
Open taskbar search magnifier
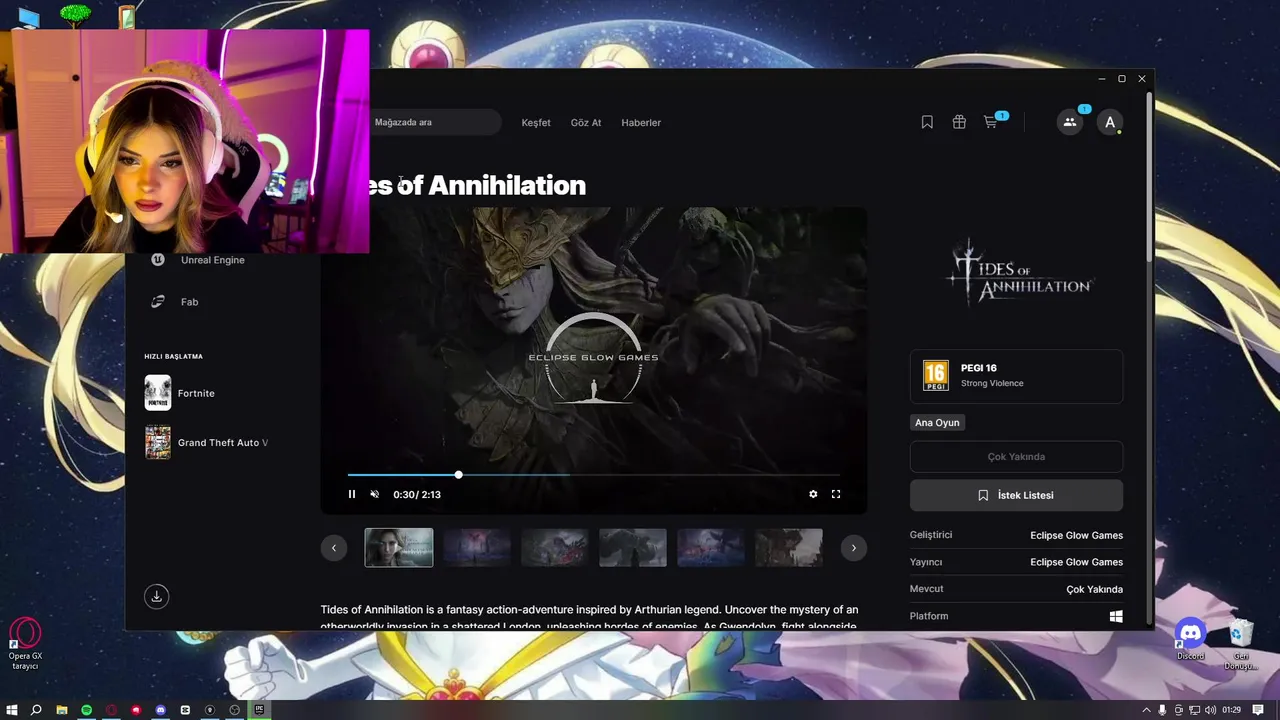click(36, 710)
